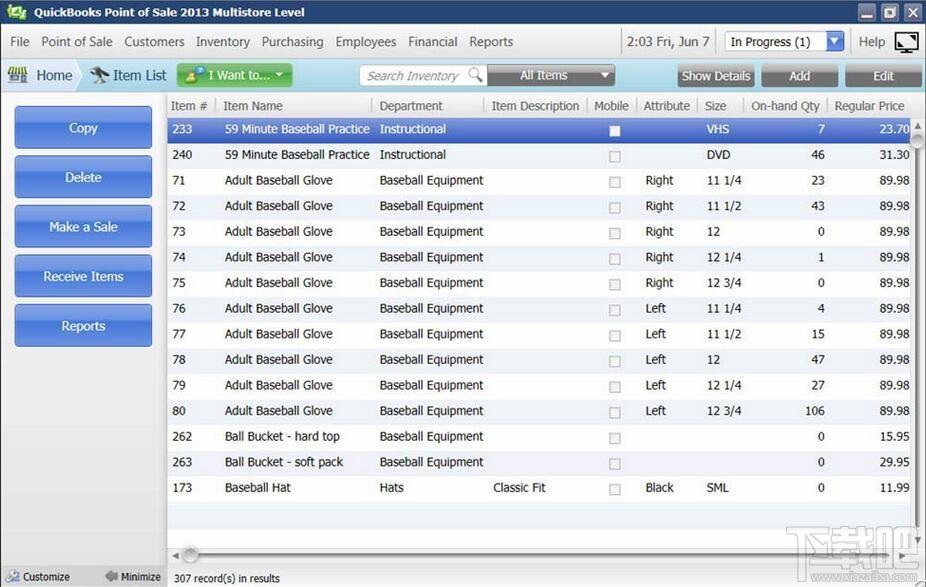The image size is (926, 587).
Task: Click the horizontal scrollbar left arrow
Action: 175,555
